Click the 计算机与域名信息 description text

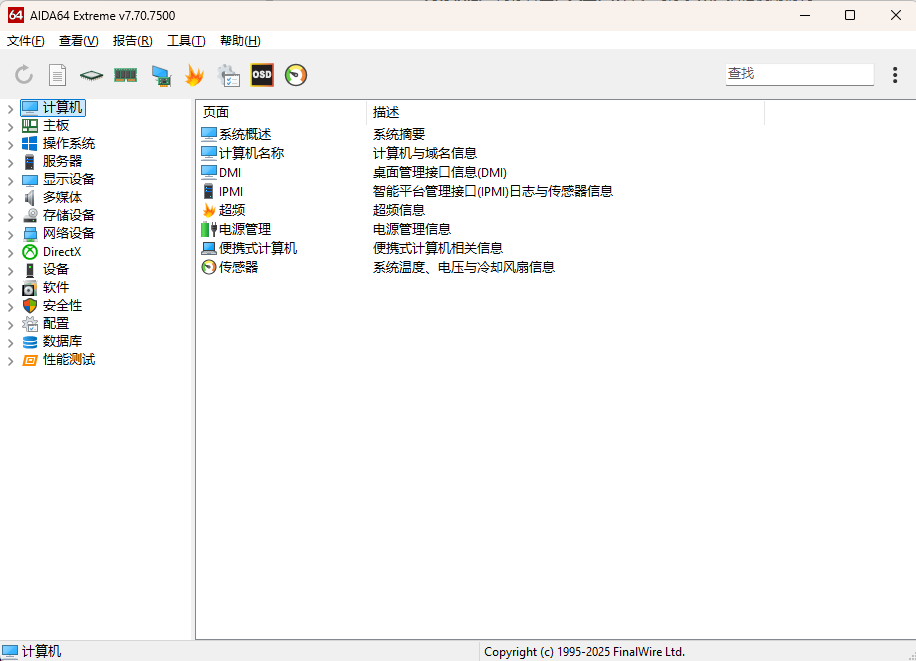point(425,153)
